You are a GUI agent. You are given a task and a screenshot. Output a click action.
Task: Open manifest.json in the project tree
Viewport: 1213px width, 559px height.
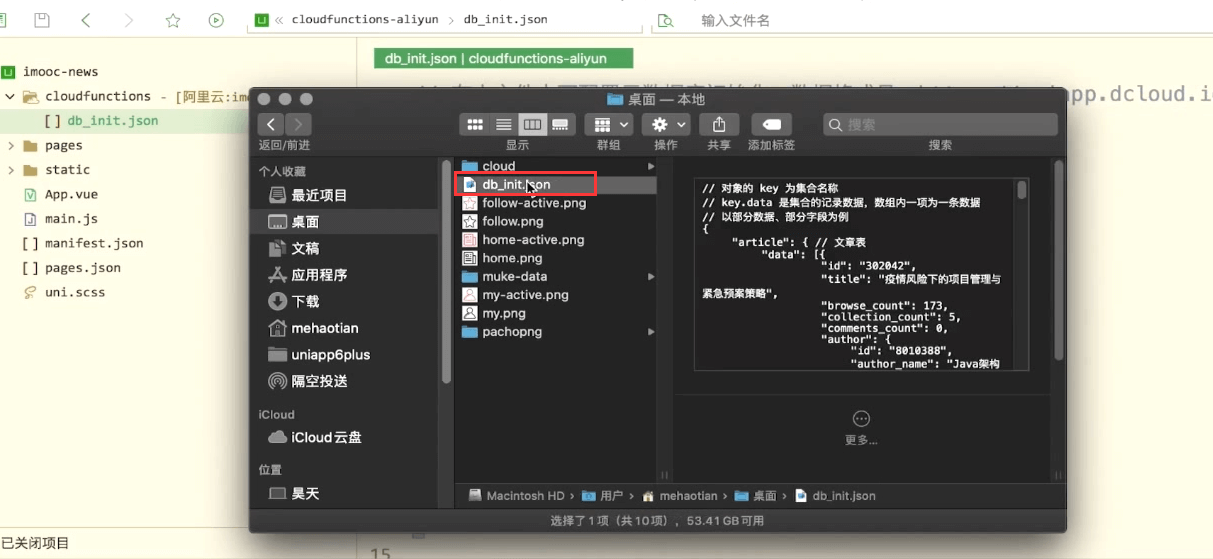[94, 243]
